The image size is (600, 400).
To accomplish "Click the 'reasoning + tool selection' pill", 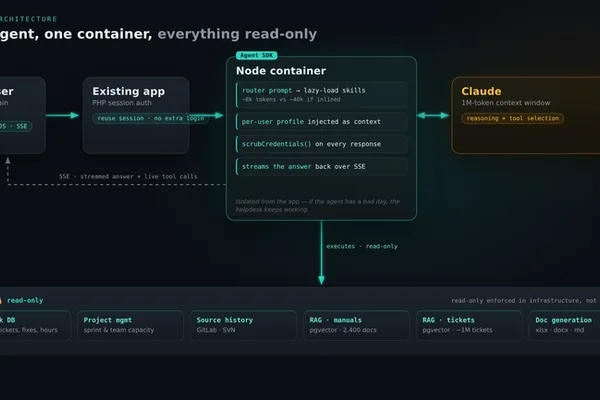I will 512,118.
